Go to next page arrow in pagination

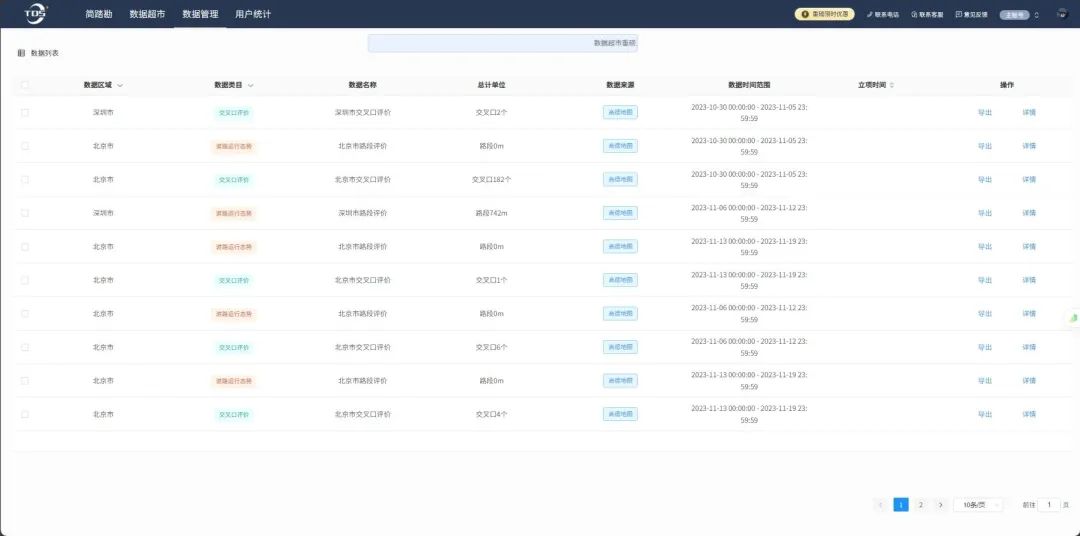(x=940, y=505)
